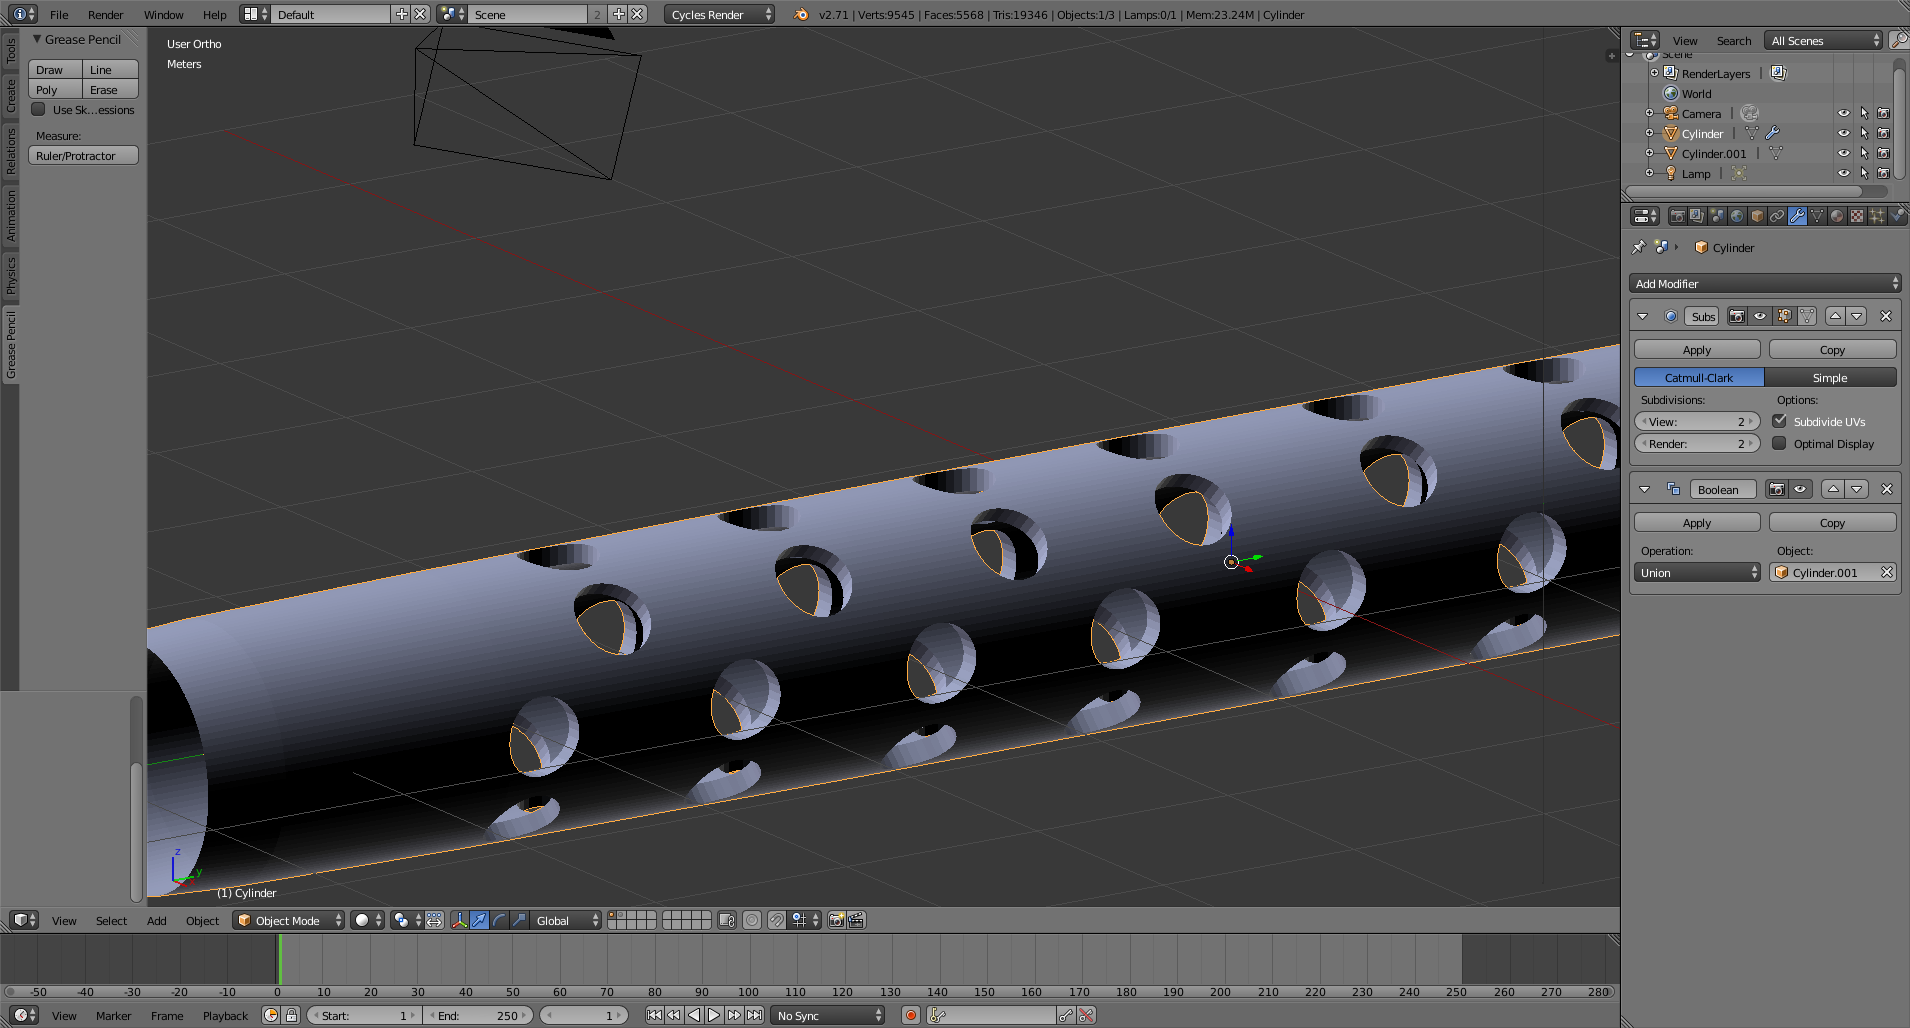Open the All Scenes outliner display dropdown
Screen dimensions: 1910x1028
tap(1823, 40)
